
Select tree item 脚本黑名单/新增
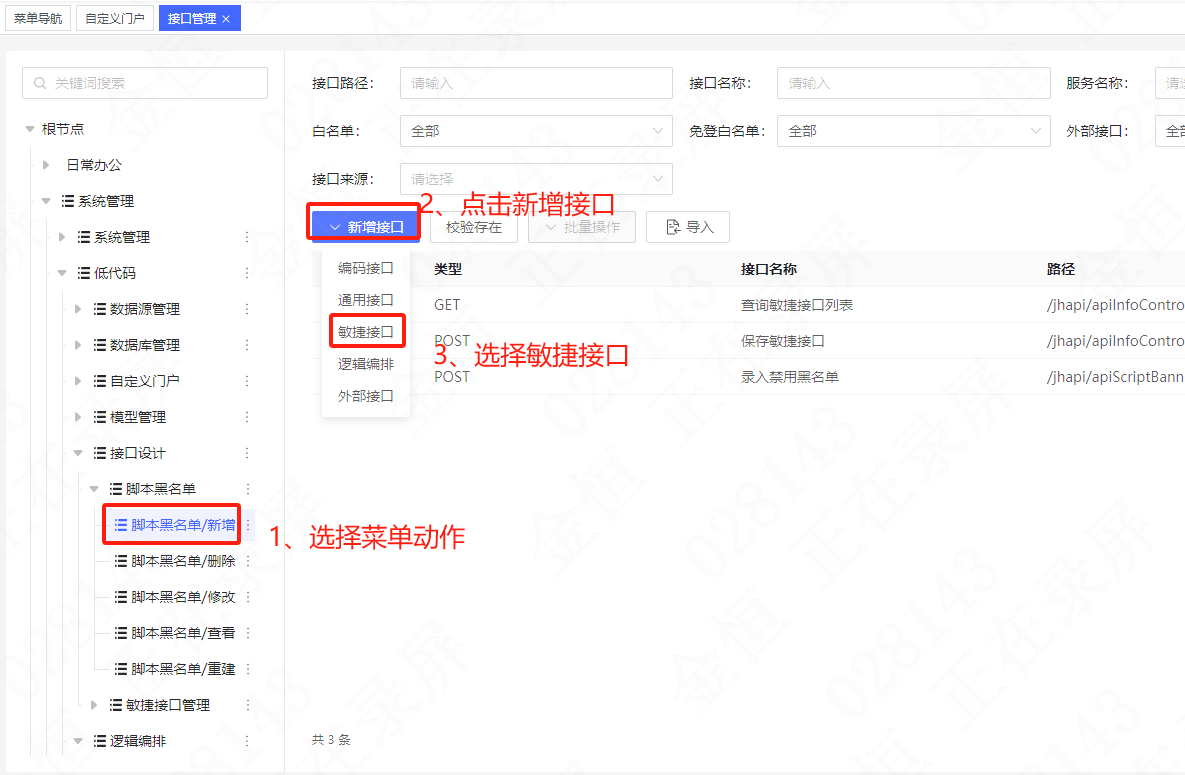pos(183,525)
